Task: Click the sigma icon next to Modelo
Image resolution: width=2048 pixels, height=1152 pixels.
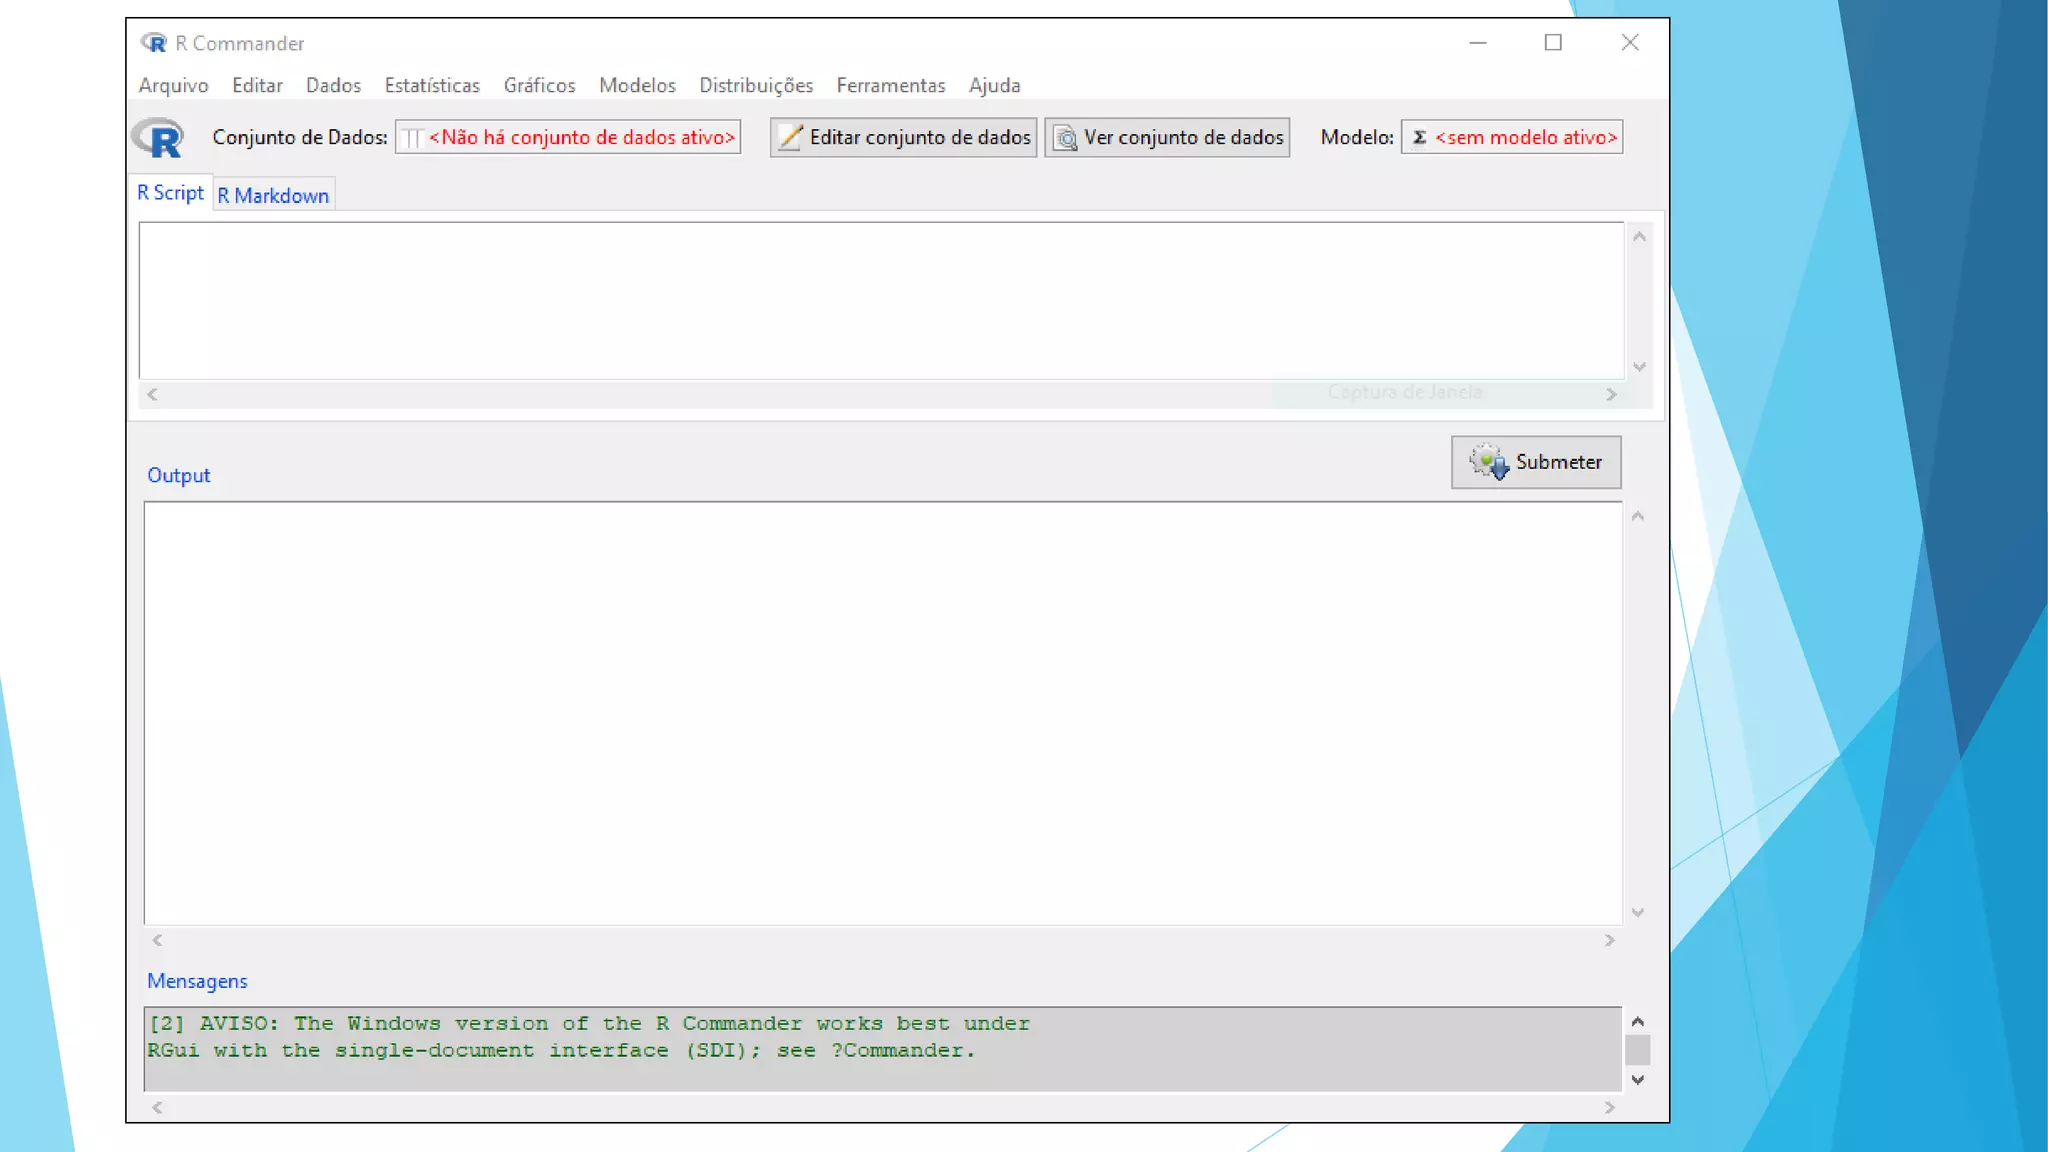Action: coord(1419,137)
